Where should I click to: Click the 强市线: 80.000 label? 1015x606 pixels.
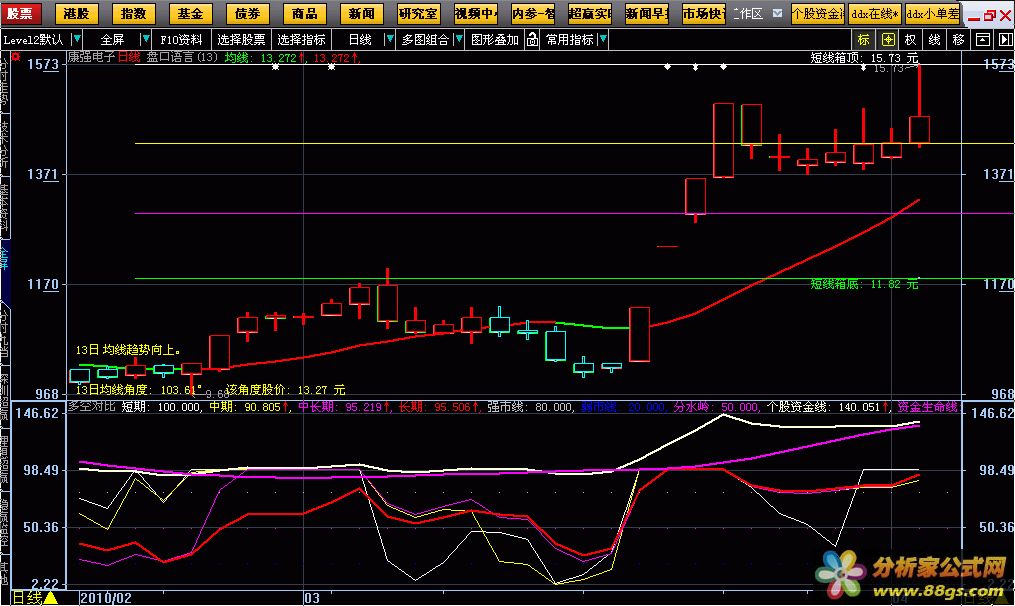(x=529, y=407)
